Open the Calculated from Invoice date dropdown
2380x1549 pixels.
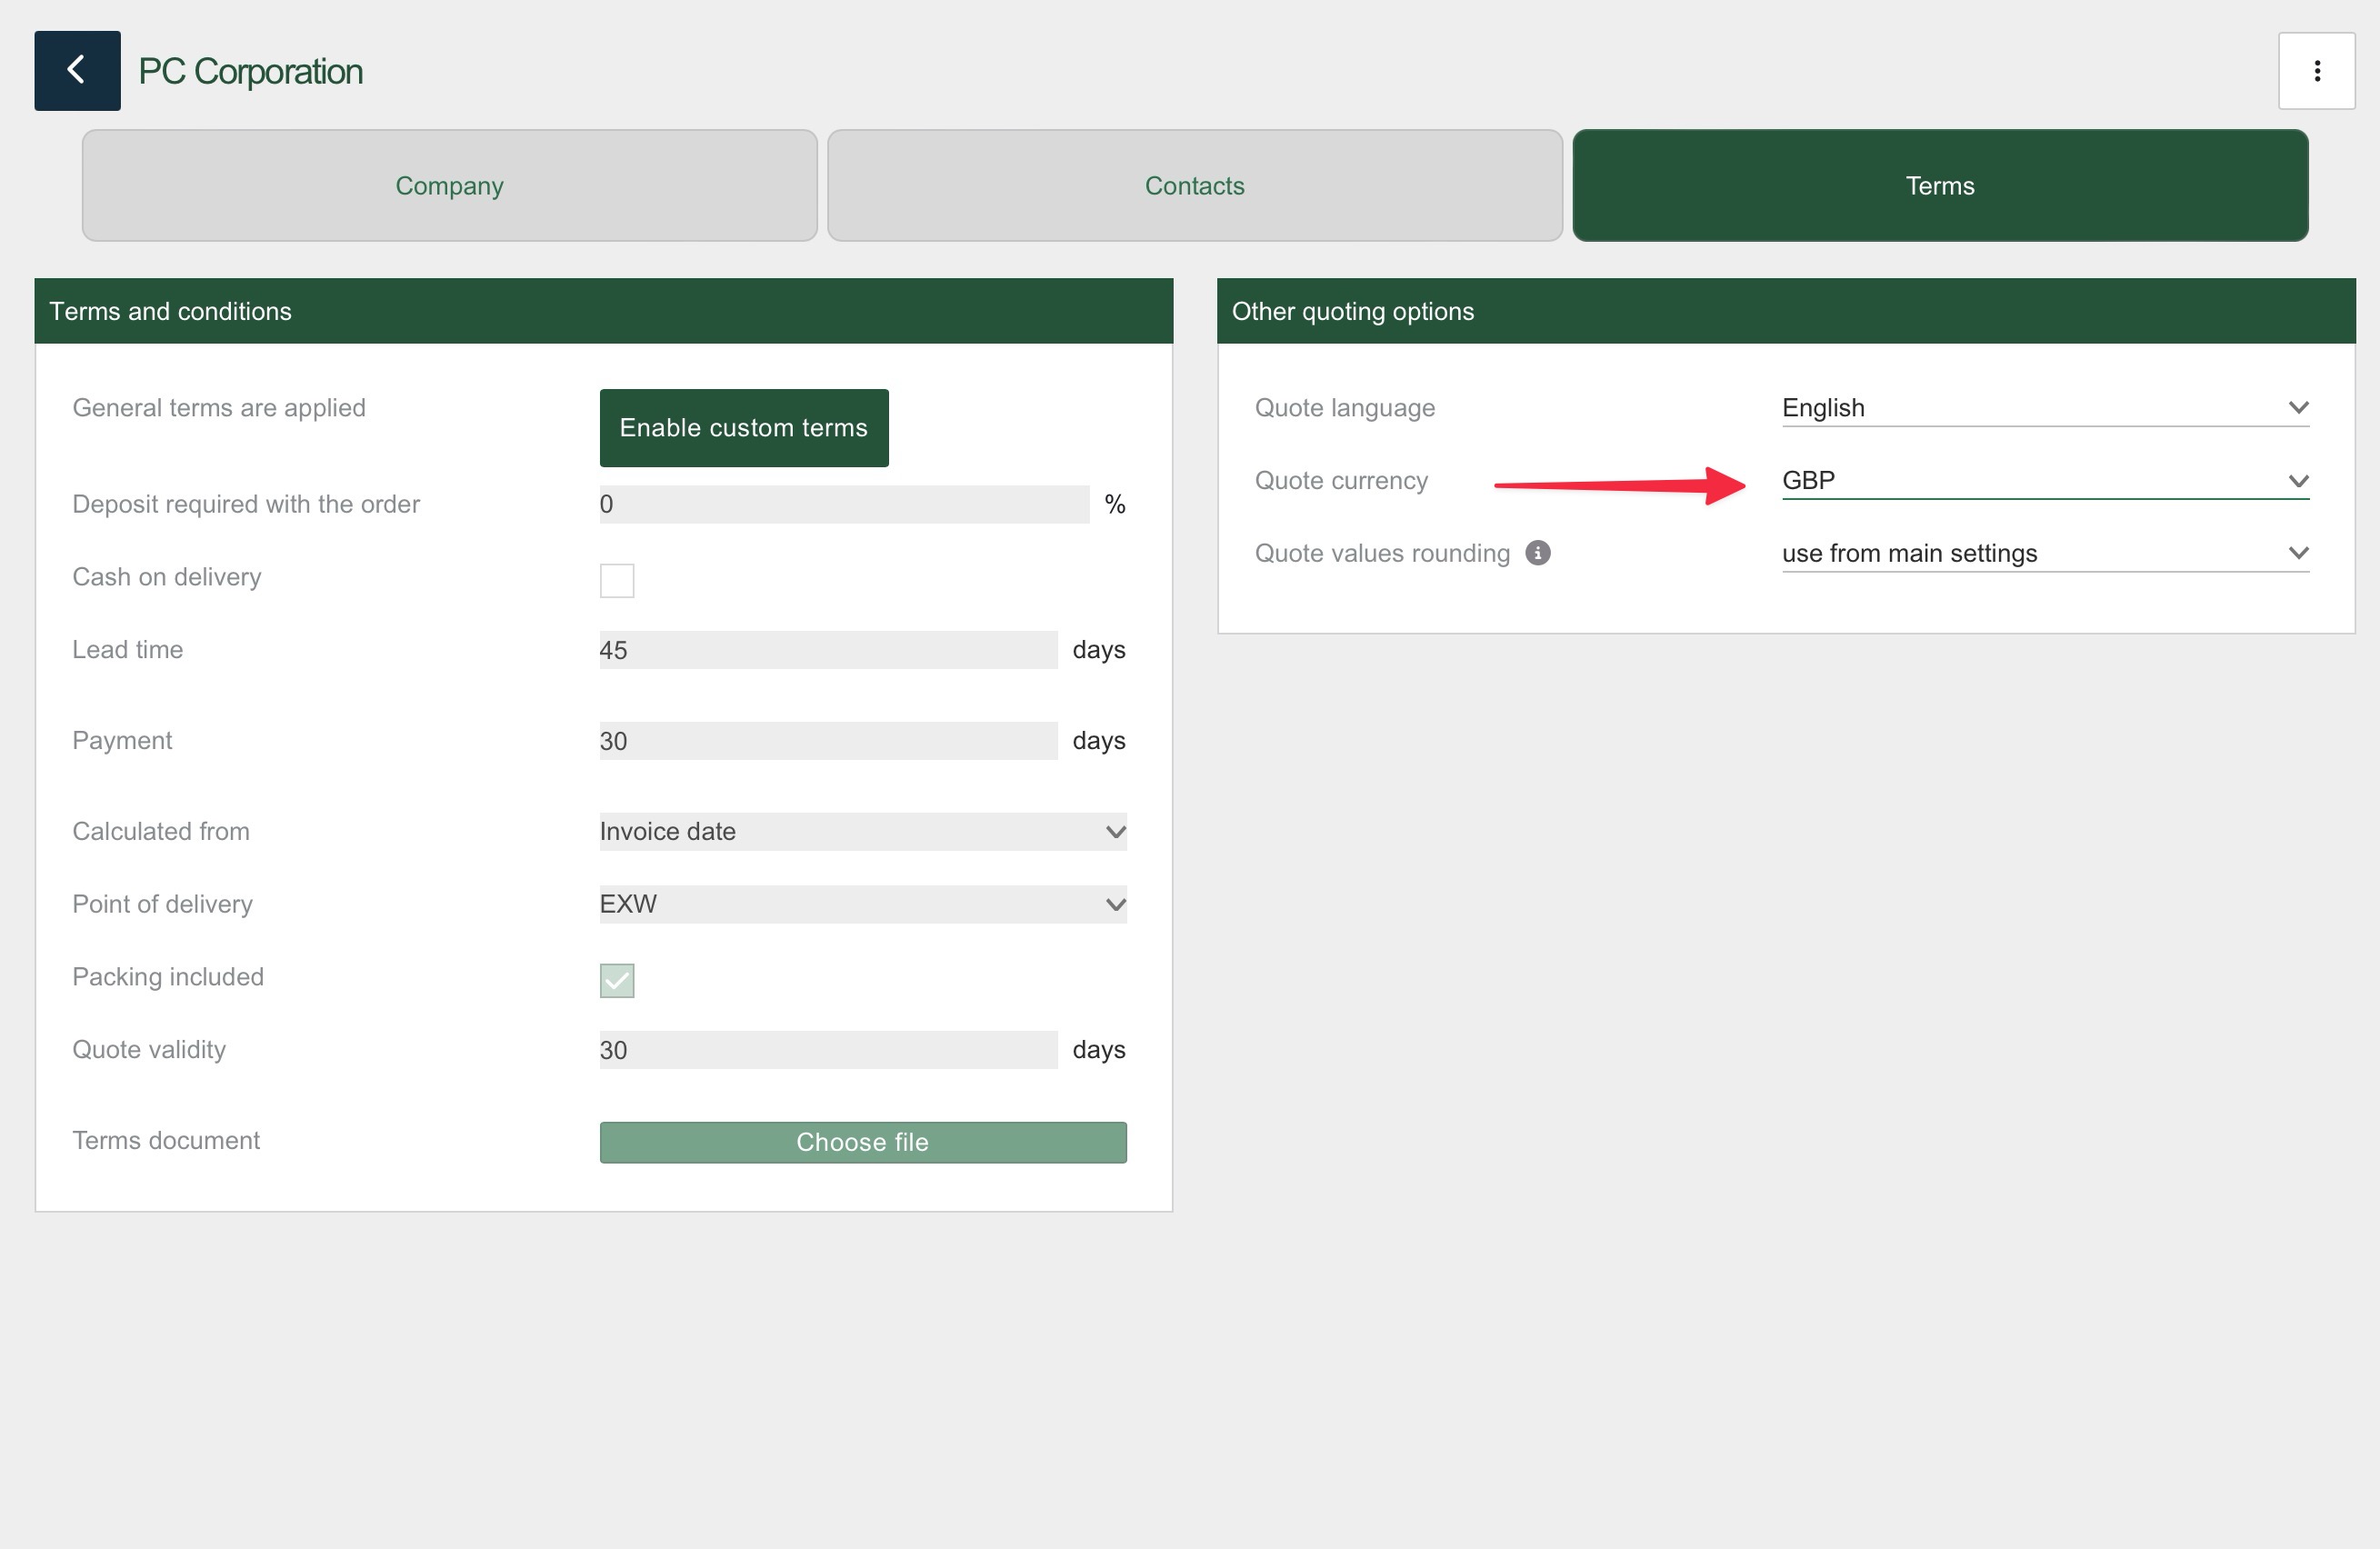(862, 832)
